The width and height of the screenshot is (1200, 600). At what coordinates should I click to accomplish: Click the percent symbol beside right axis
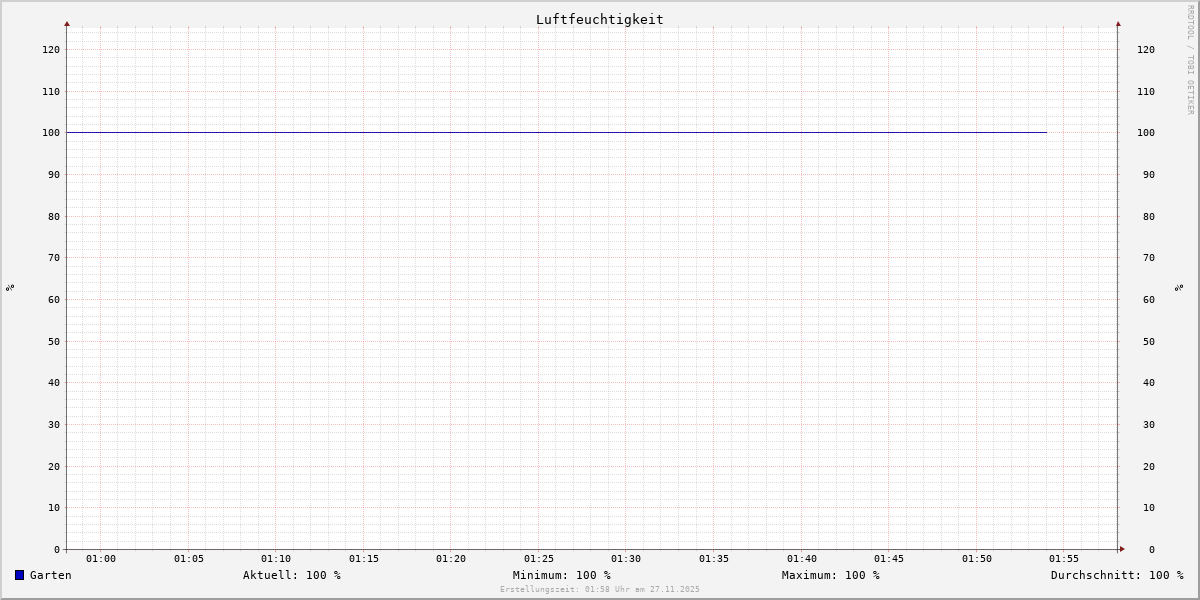(1179, 287)
